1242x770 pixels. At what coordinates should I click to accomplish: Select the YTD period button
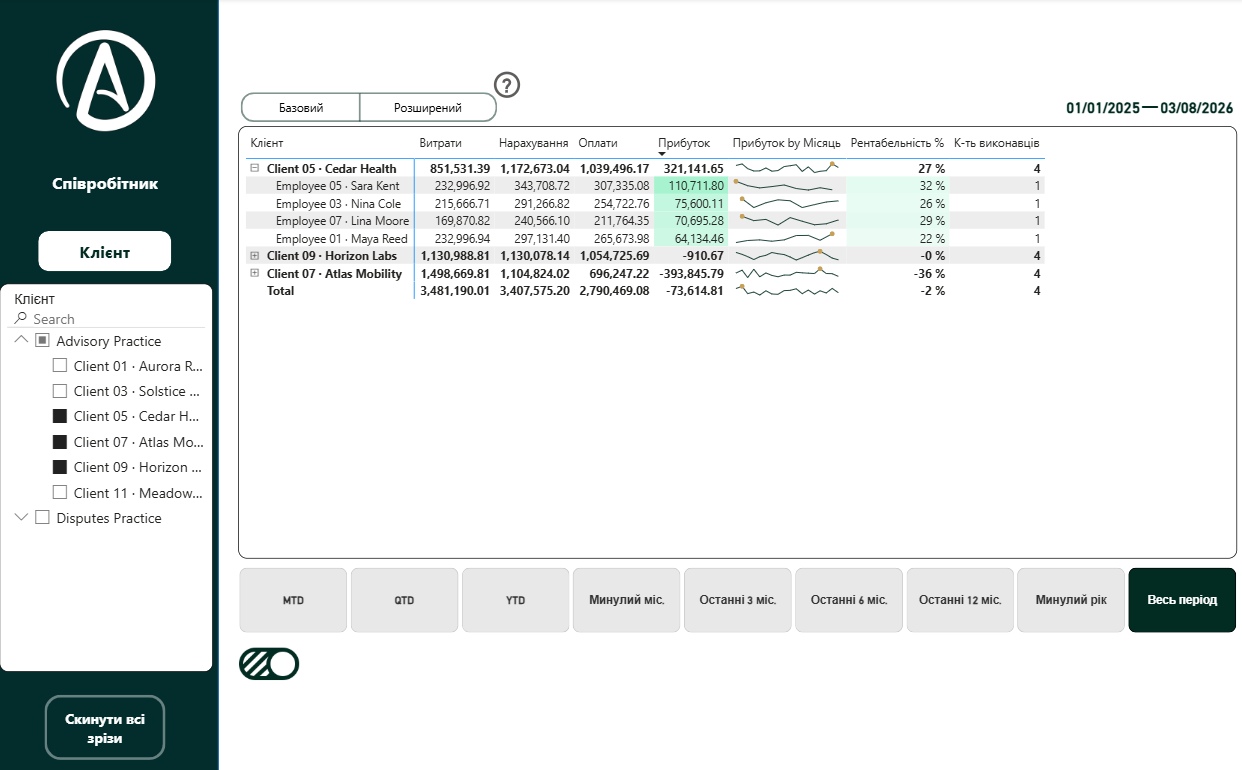tap(515, 600)
